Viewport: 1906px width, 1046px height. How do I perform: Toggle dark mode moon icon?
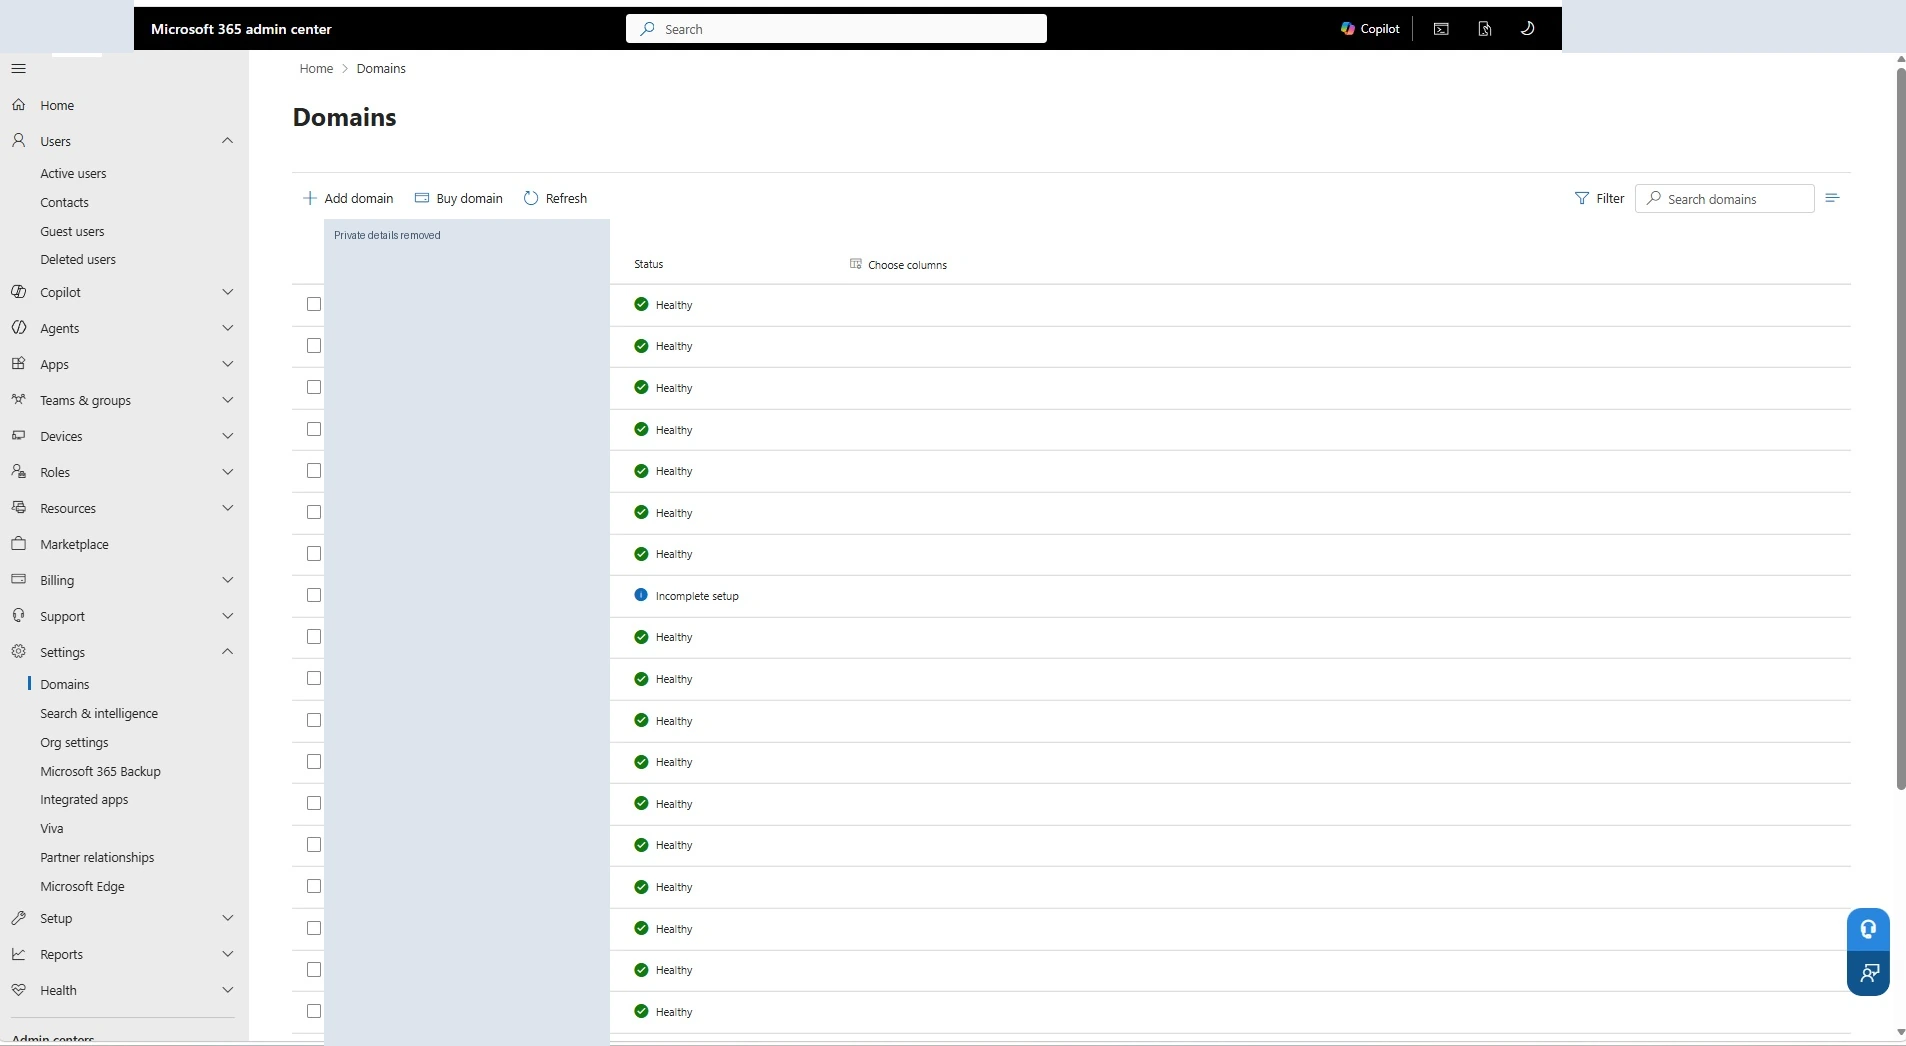point(1527,29)
